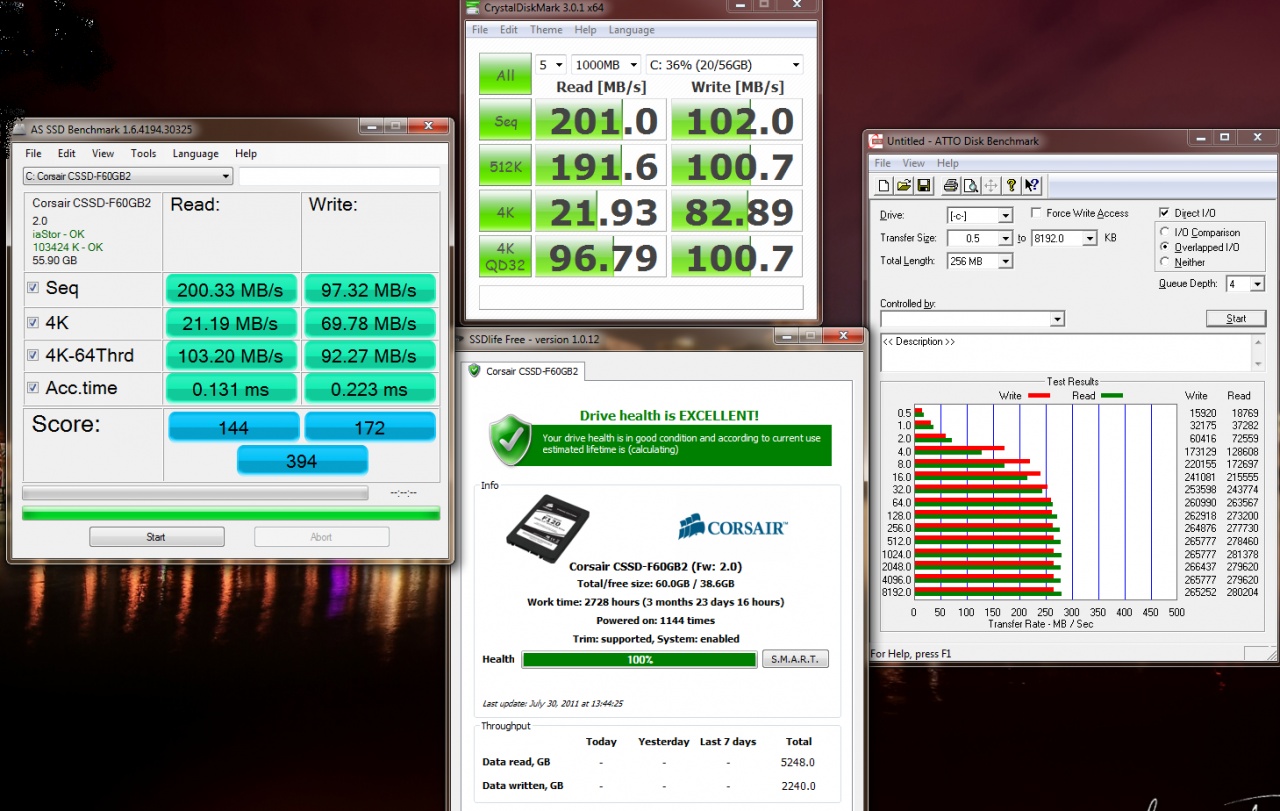This screenshot has width=1280, height=811.
Task: Open the Drive dropdown in ATTO
Action: [x=980, y=215]
